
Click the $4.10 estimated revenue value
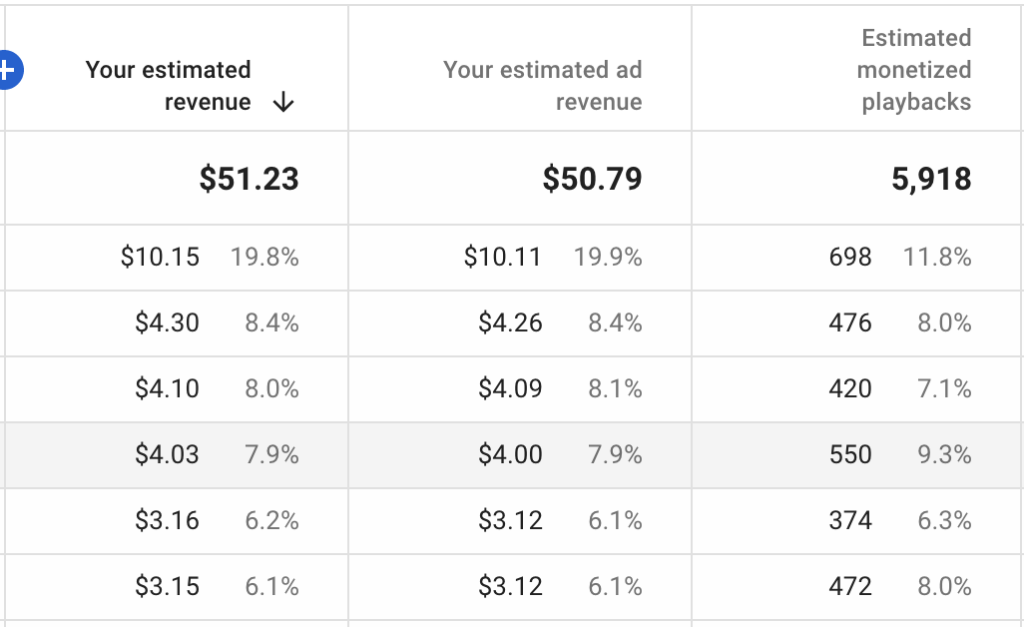[x=167, y=389]
